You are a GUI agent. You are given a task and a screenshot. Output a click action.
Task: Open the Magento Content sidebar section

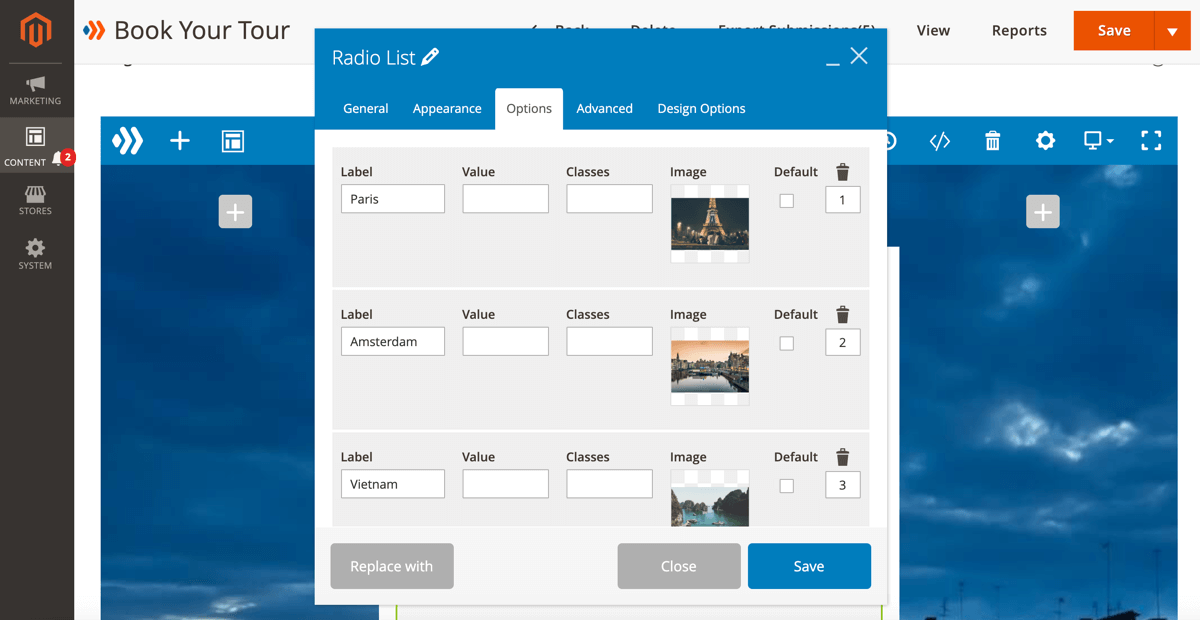[36, 145]
